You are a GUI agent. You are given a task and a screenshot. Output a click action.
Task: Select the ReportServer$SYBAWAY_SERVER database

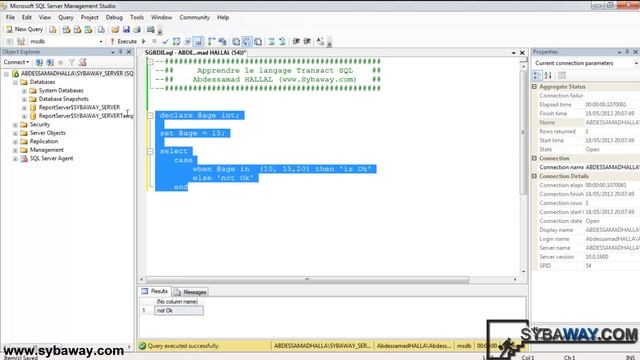[x=79, y=107]
